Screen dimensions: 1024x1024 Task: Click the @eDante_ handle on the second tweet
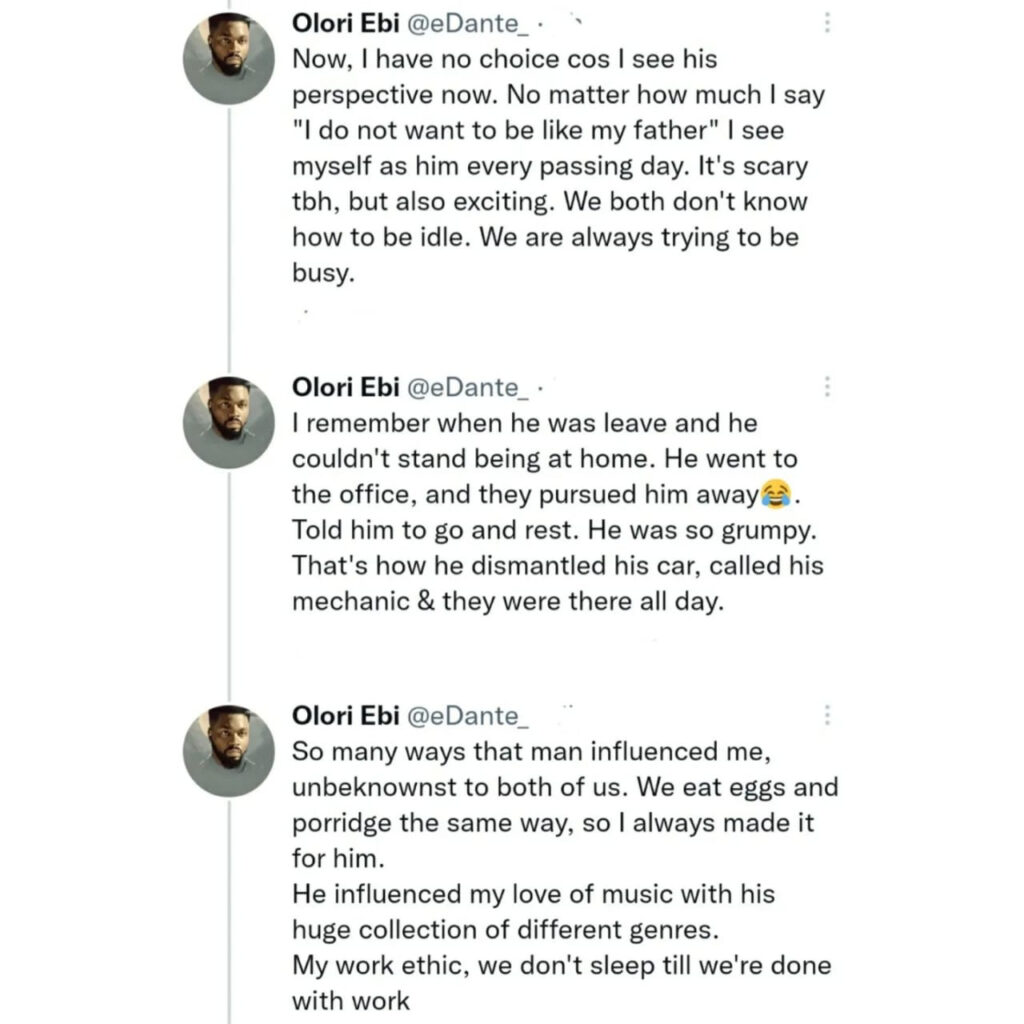pyautogui.click(x=468, y=388)
